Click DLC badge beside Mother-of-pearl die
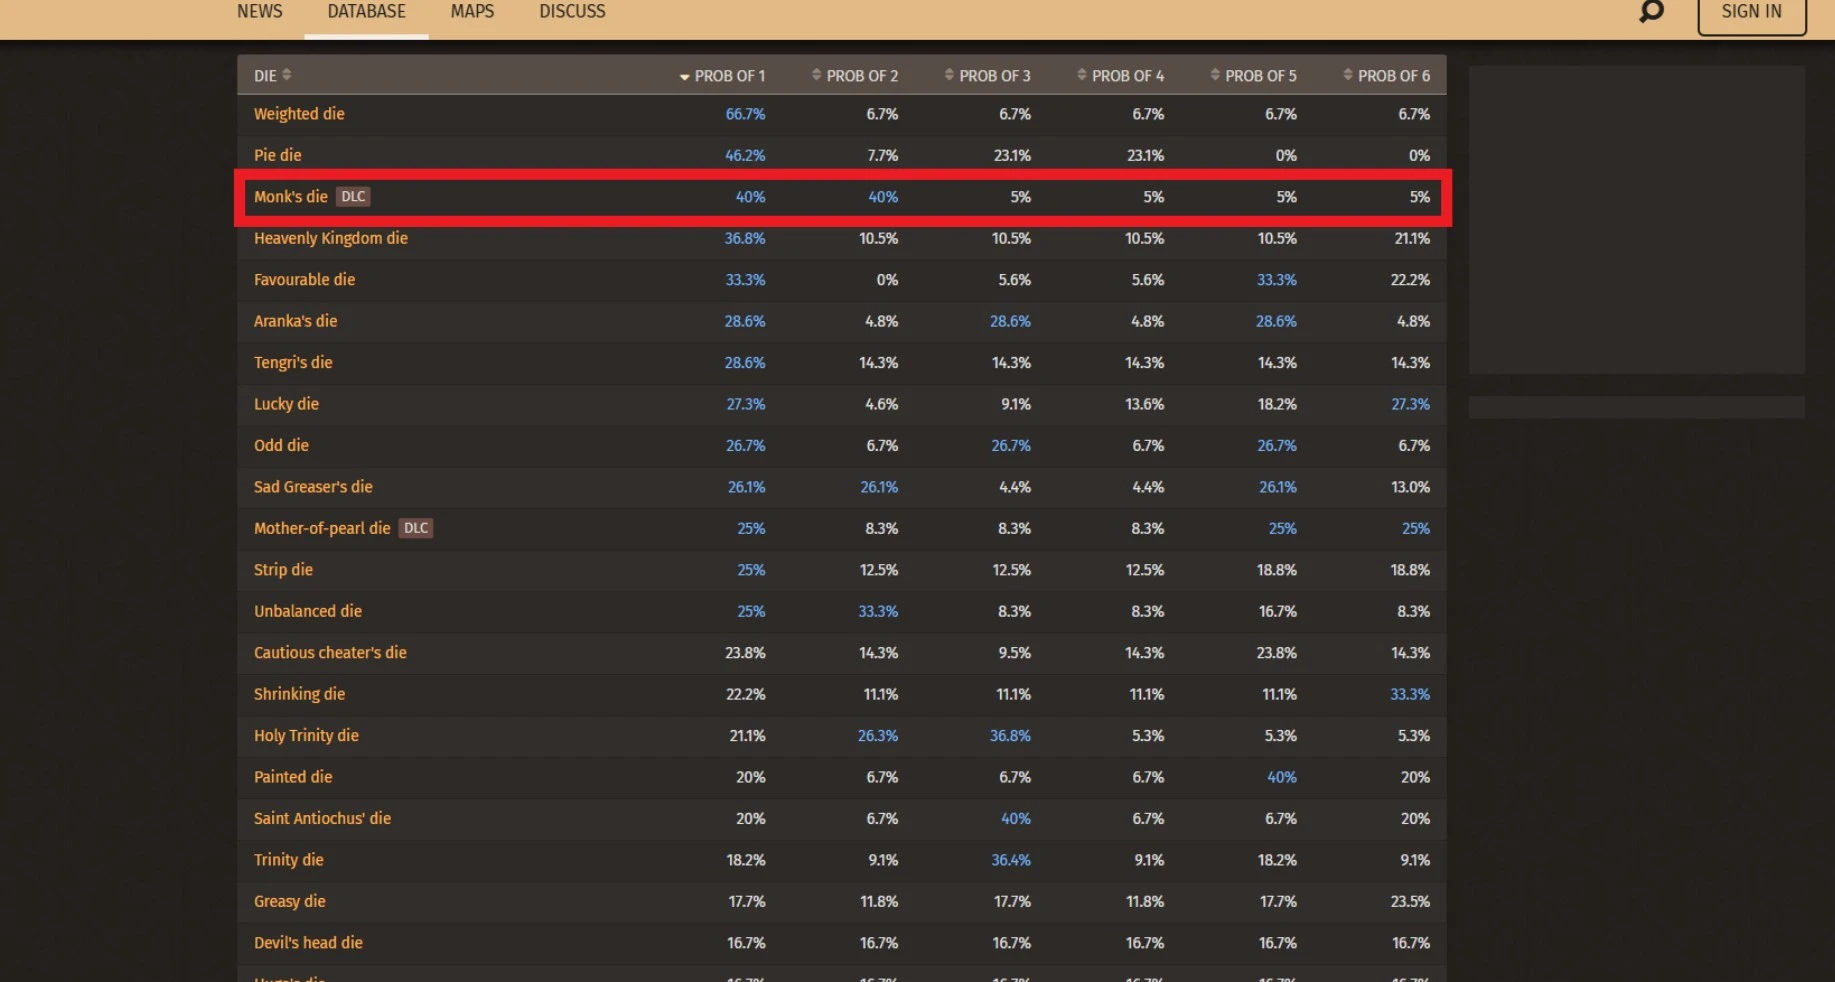 coord(416,528)
